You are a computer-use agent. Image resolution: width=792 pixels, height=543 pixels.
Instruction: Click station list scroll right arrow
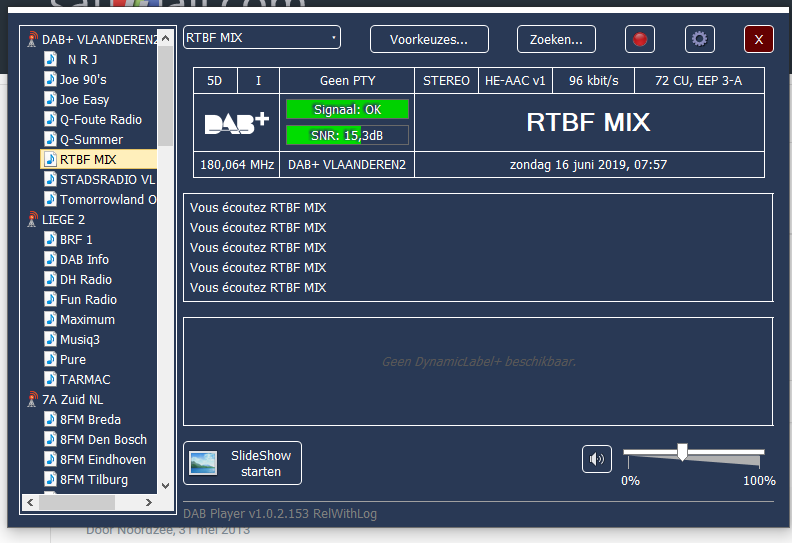point(148,502)
